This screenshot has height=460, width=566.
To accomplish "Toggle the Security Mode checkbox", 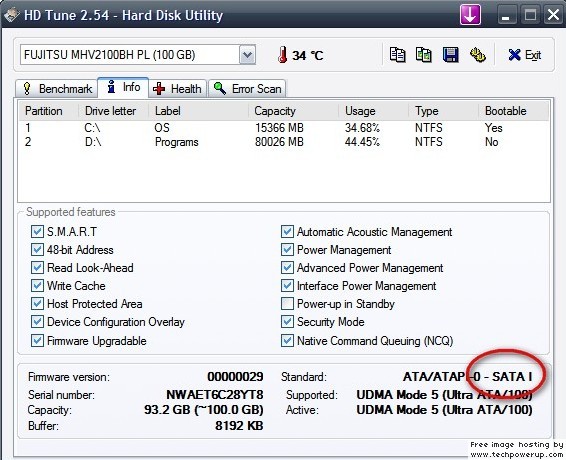I will pos(287,322).
